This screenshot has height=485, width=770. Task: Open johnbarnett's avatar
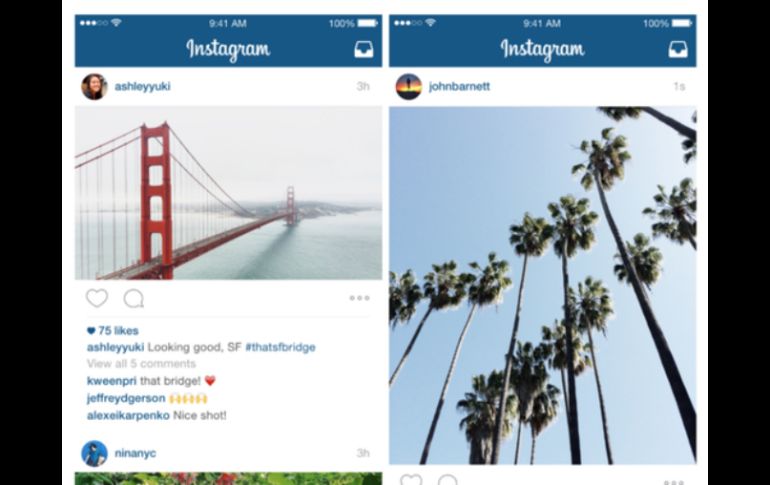409,86
